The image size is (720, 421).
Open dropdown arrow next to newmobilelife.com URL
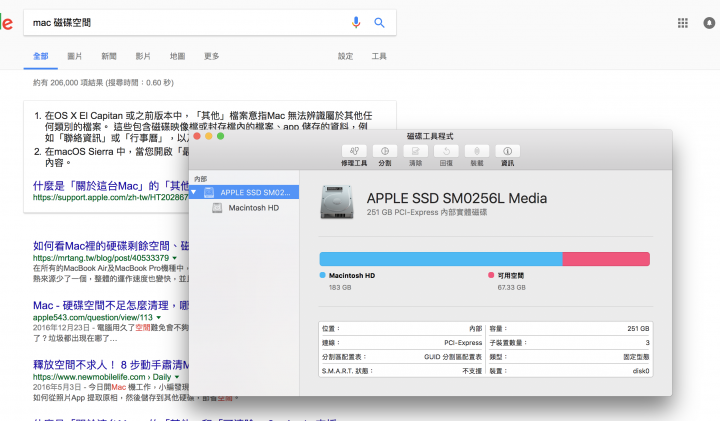(177, 377)
